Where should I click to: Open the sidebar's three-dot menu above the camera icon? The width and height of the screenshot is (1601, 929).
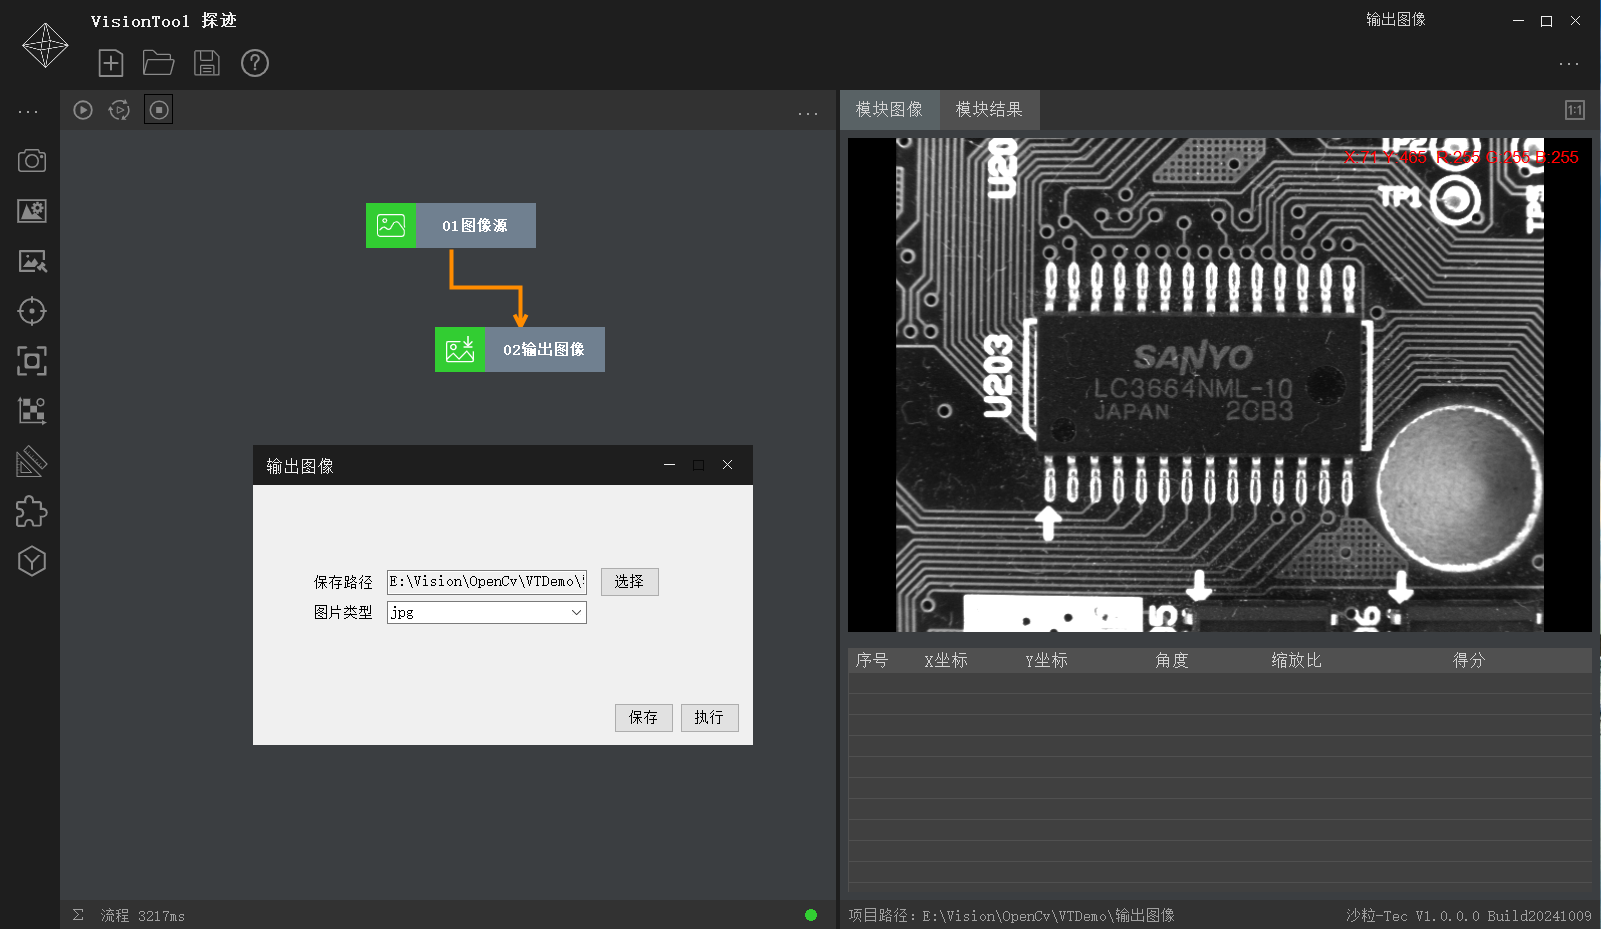pos(29,112)
